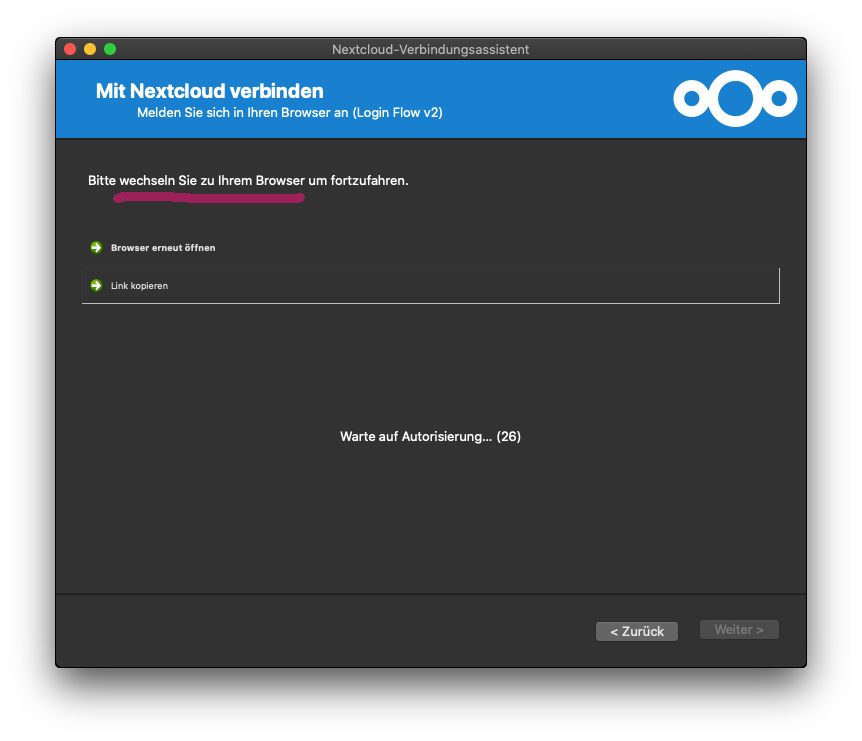Click the green arrow icon beside Browser erneut öffnen

click(x=96, y=247)
